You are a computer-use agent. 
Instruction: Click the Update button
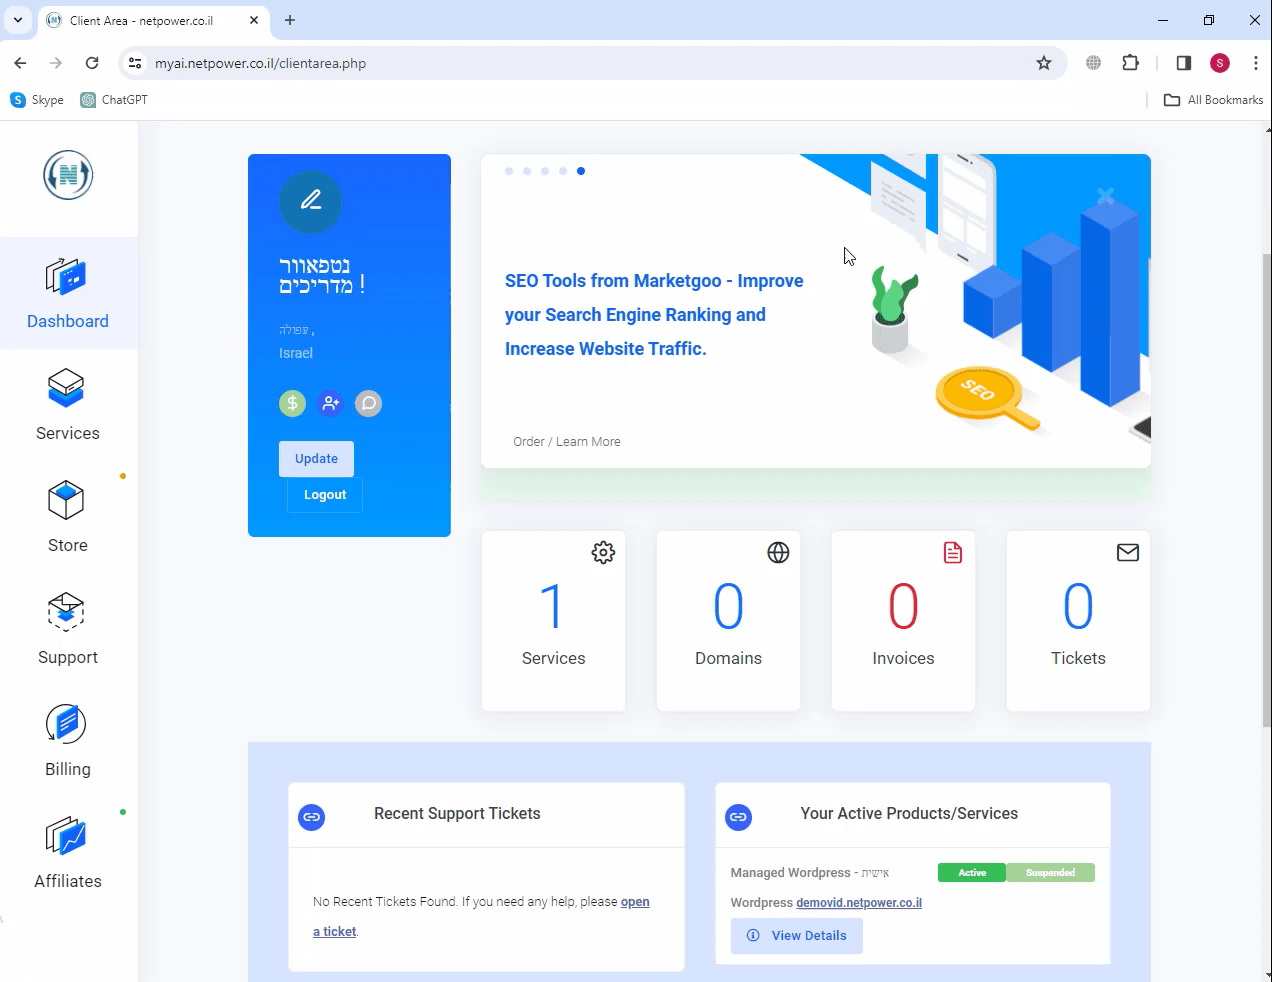(316, 459)
